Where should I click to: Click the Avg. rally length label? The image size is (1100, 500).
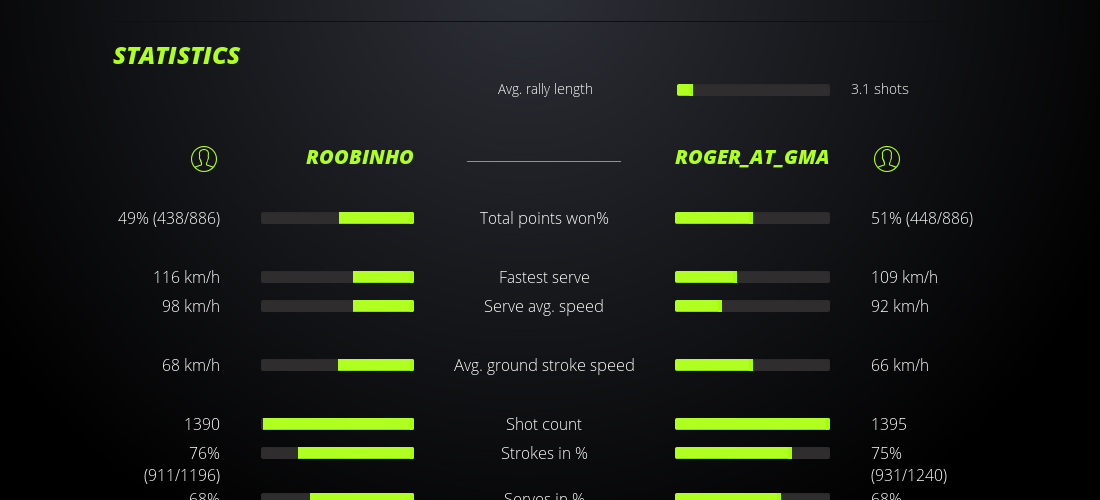click(545, 89)
